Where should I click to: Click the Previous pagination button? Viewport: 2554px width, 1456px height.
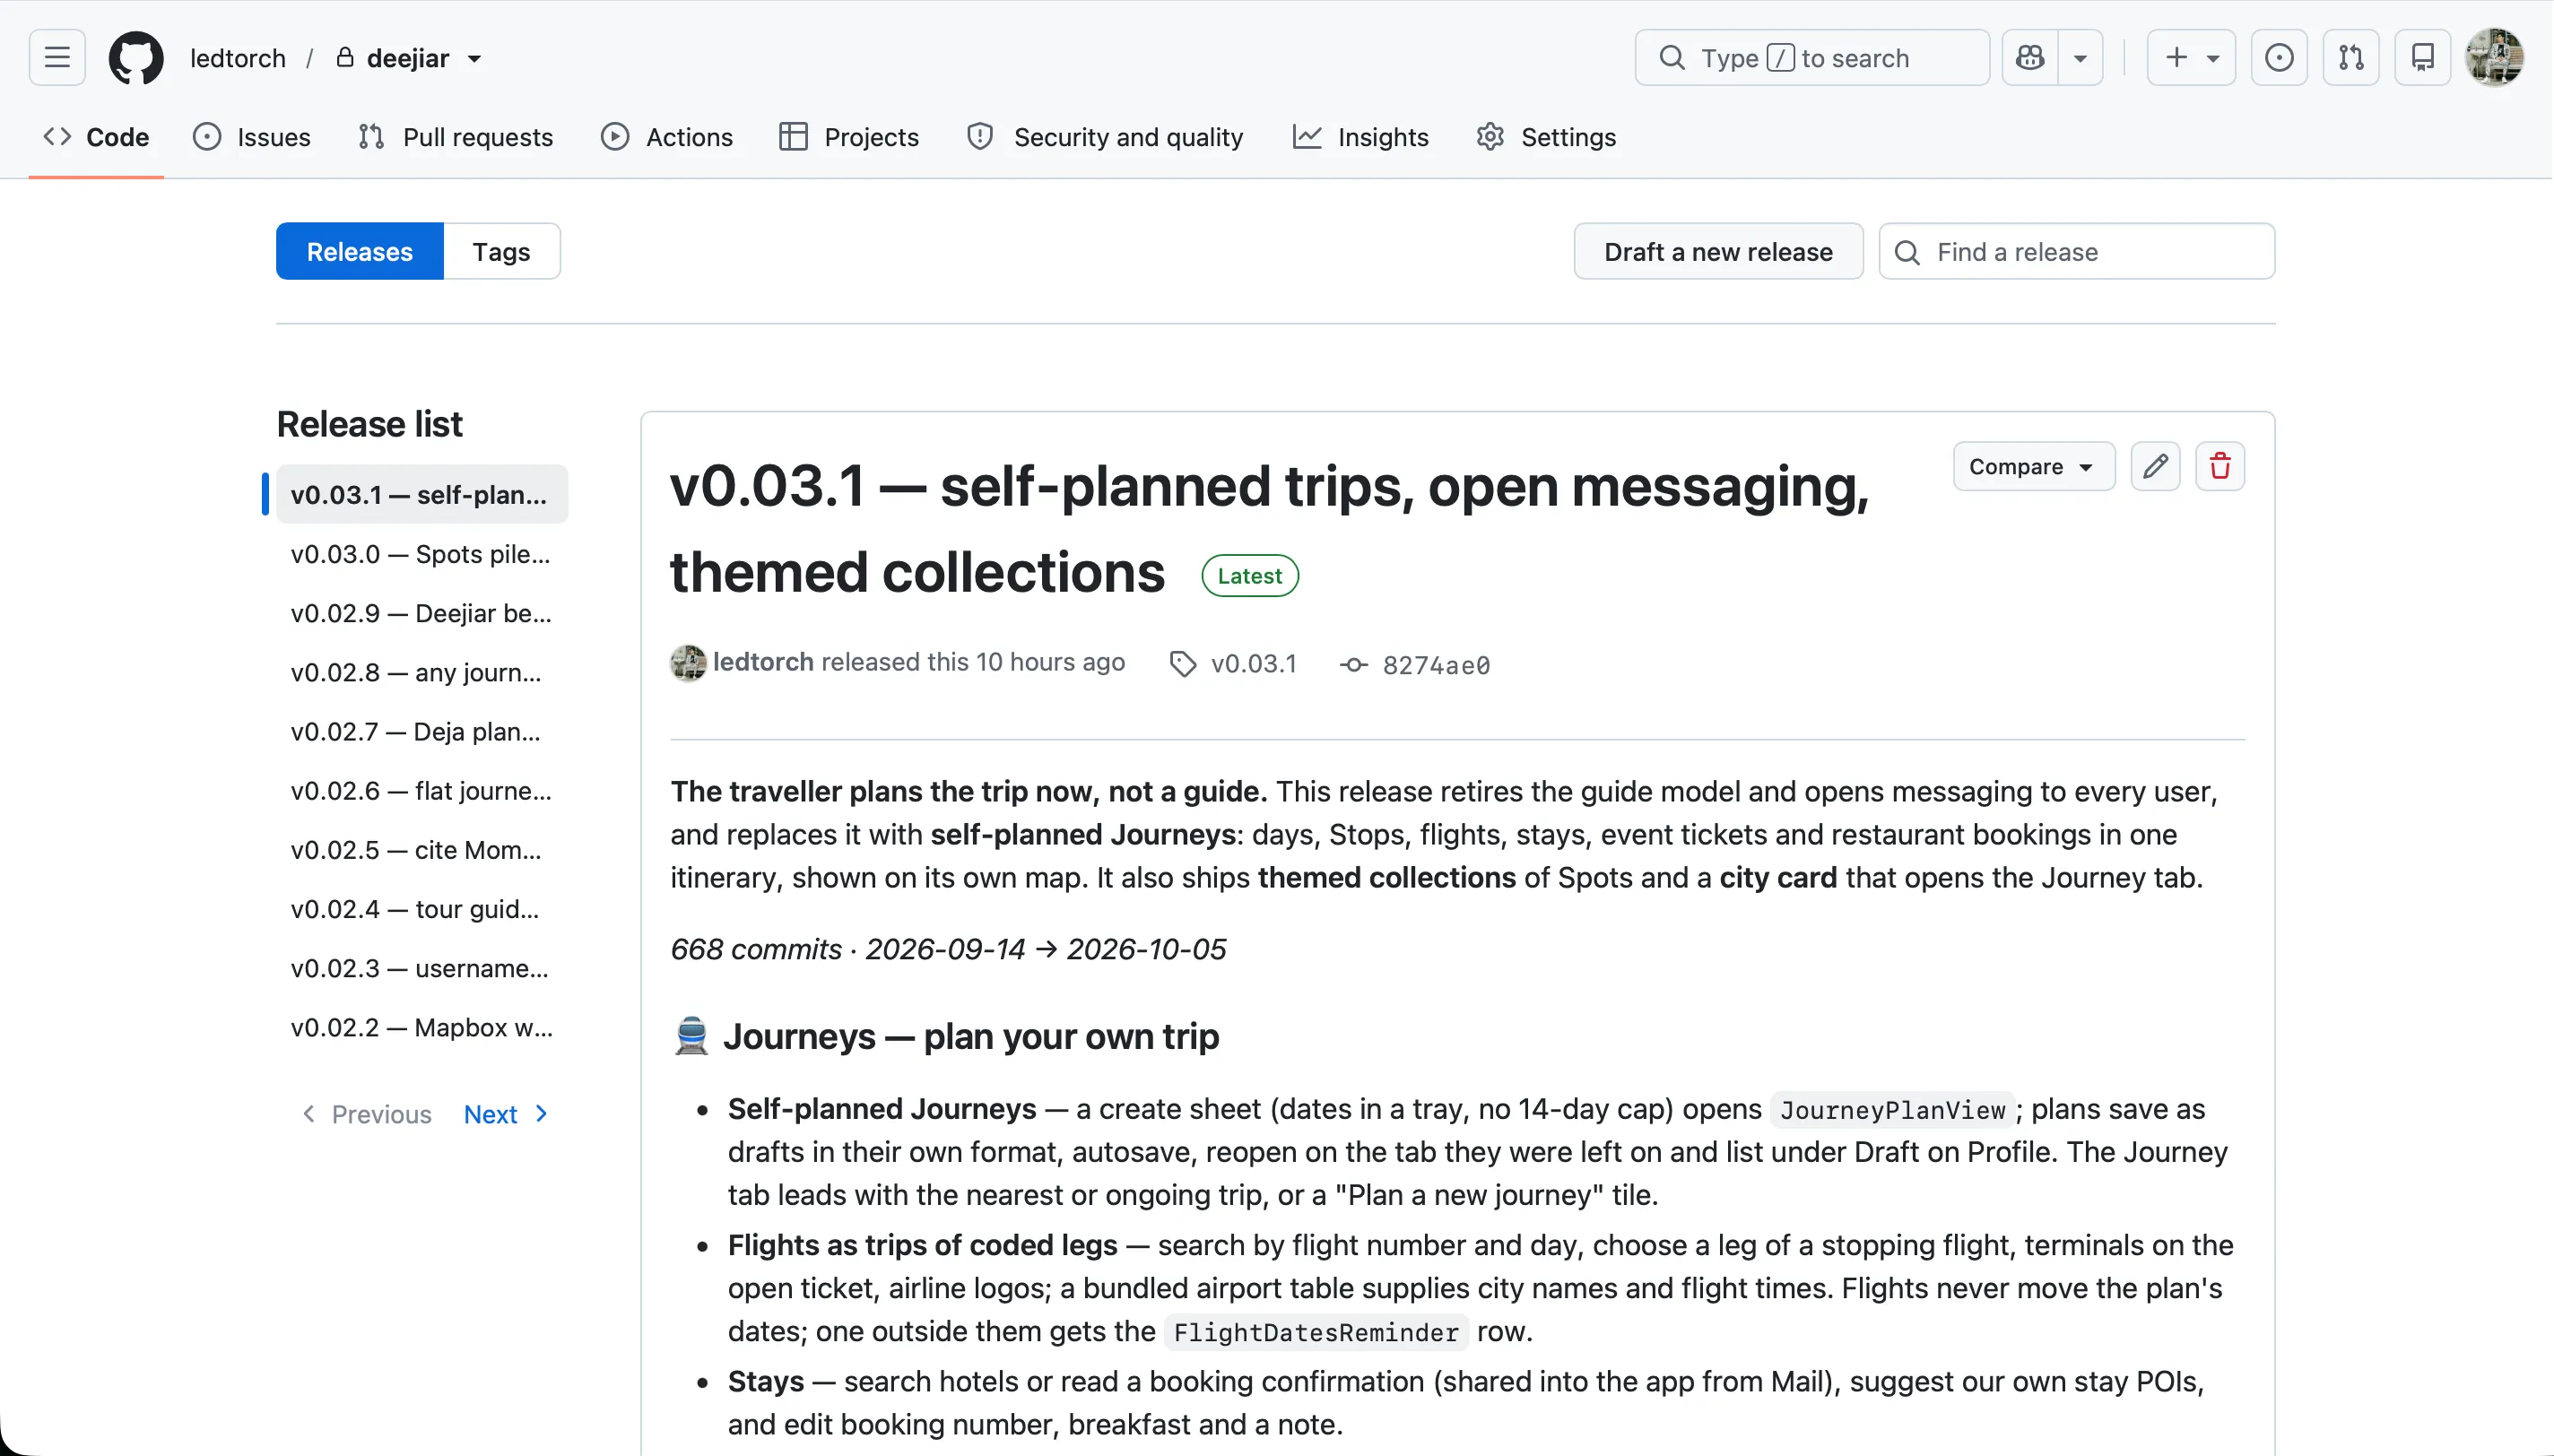367,1114
